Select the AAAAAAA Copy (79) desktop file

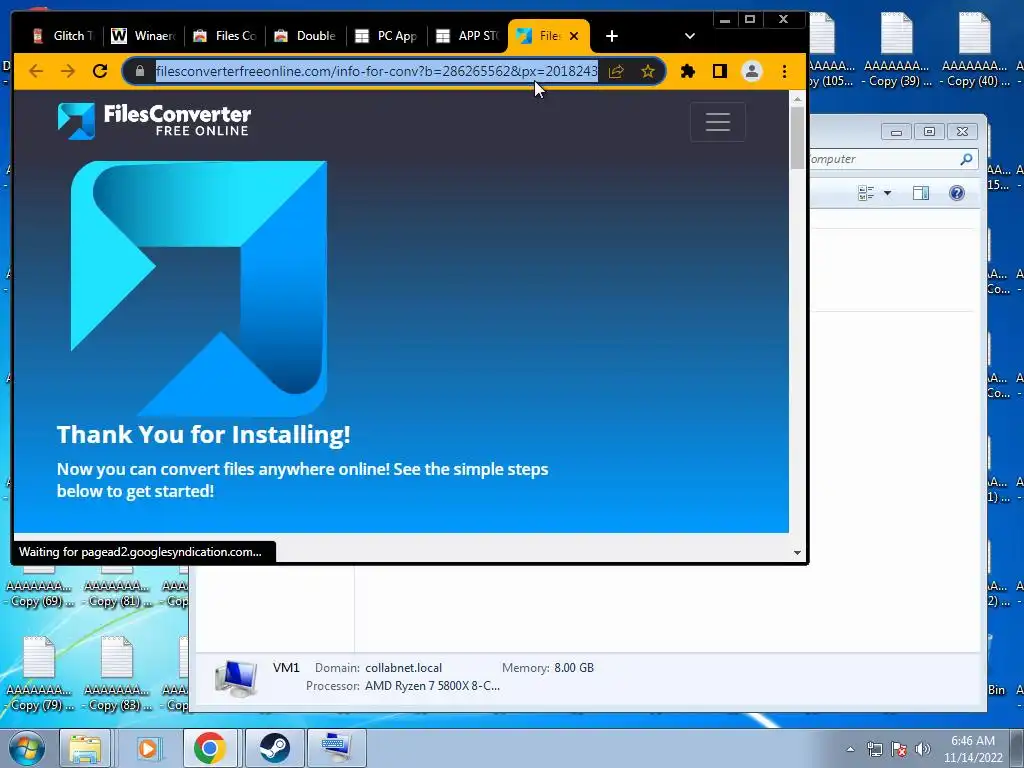pyautogui.click(x=39, y=674)
